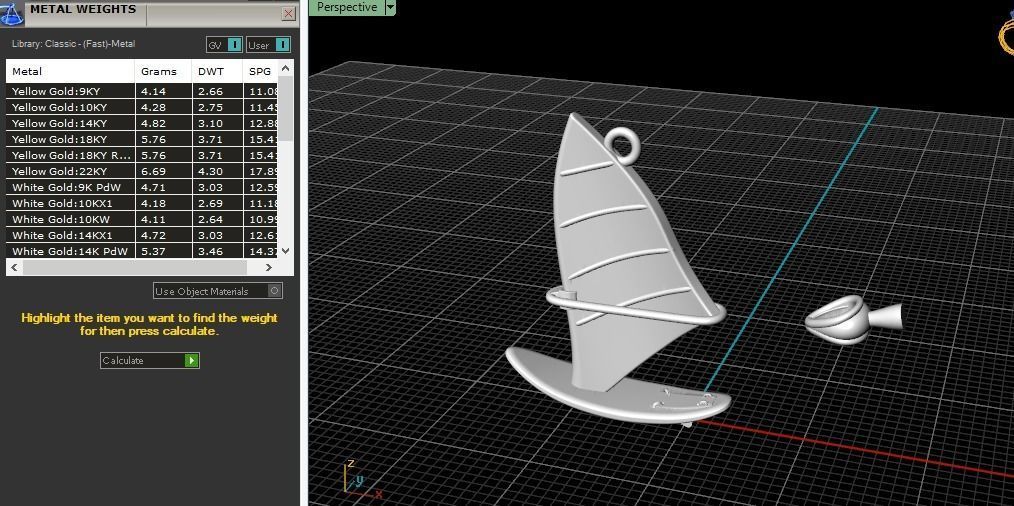The width and height of the screenshot is (1014, 506).
Task: Select the White Gold:9K PdW row
Action: 144,187
